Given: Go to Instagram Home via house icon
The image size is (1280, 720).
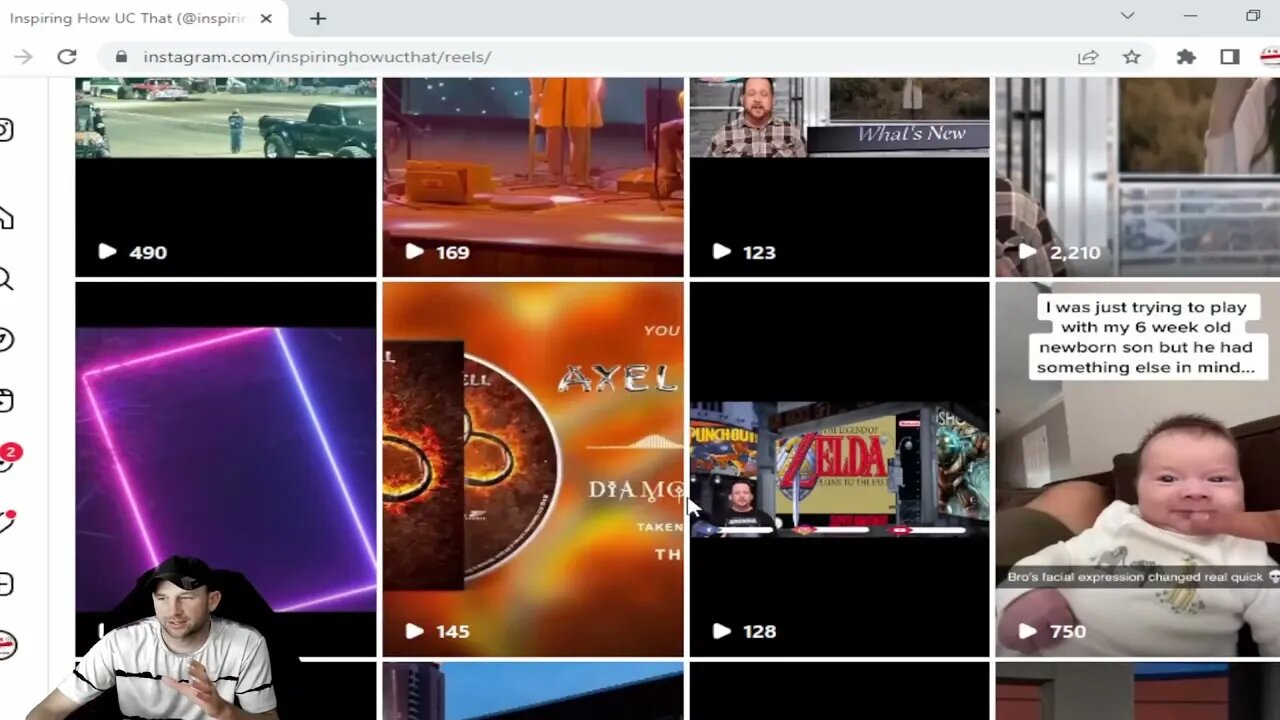Looking at the screenshot, I should pyautogui.click(x=5, y=217).
